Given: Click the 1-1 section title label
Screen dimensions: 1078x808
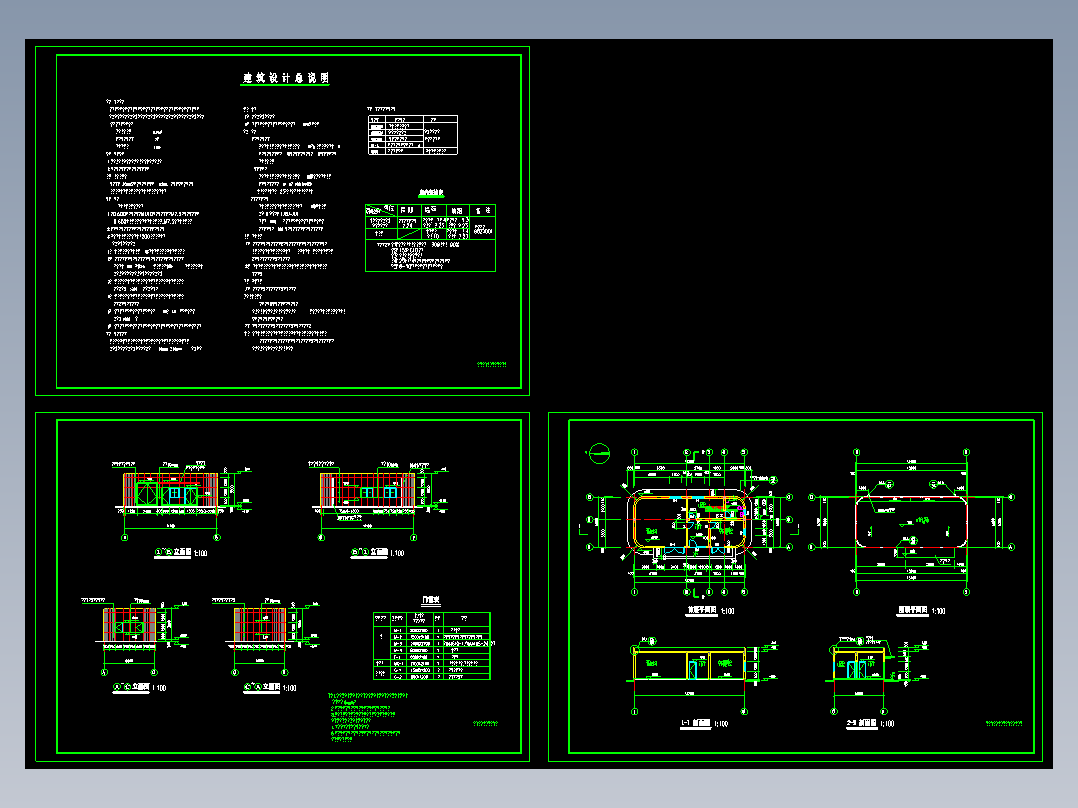Looking at the screenshot, I should [x=704, y=724].
